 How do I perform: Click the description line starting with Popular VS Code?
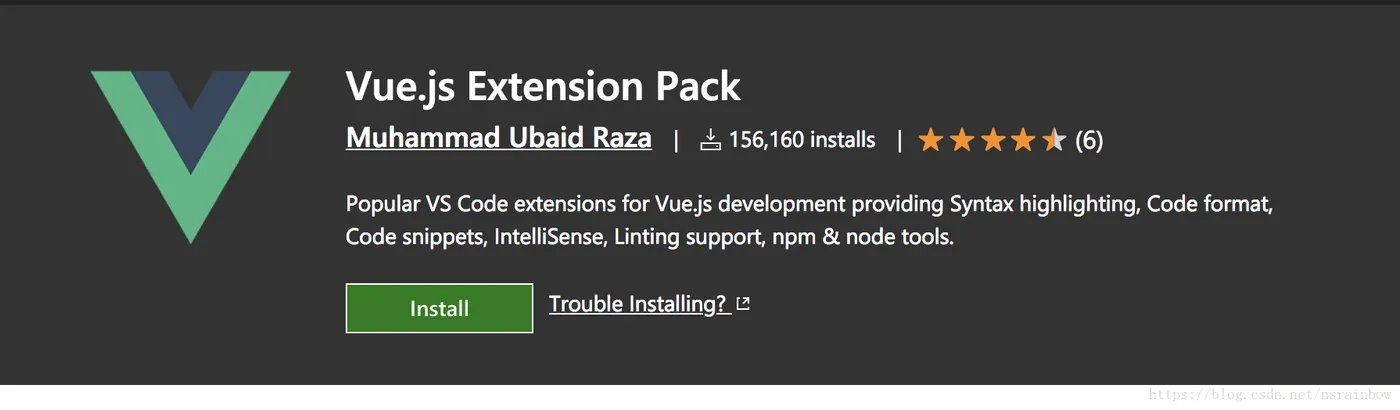point(808,205)
